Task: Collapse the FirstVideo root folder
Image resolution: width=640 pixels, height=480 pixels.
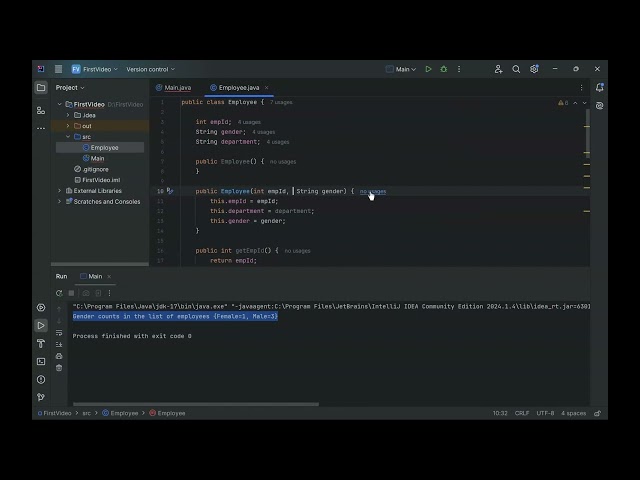Action: (60, 104)
